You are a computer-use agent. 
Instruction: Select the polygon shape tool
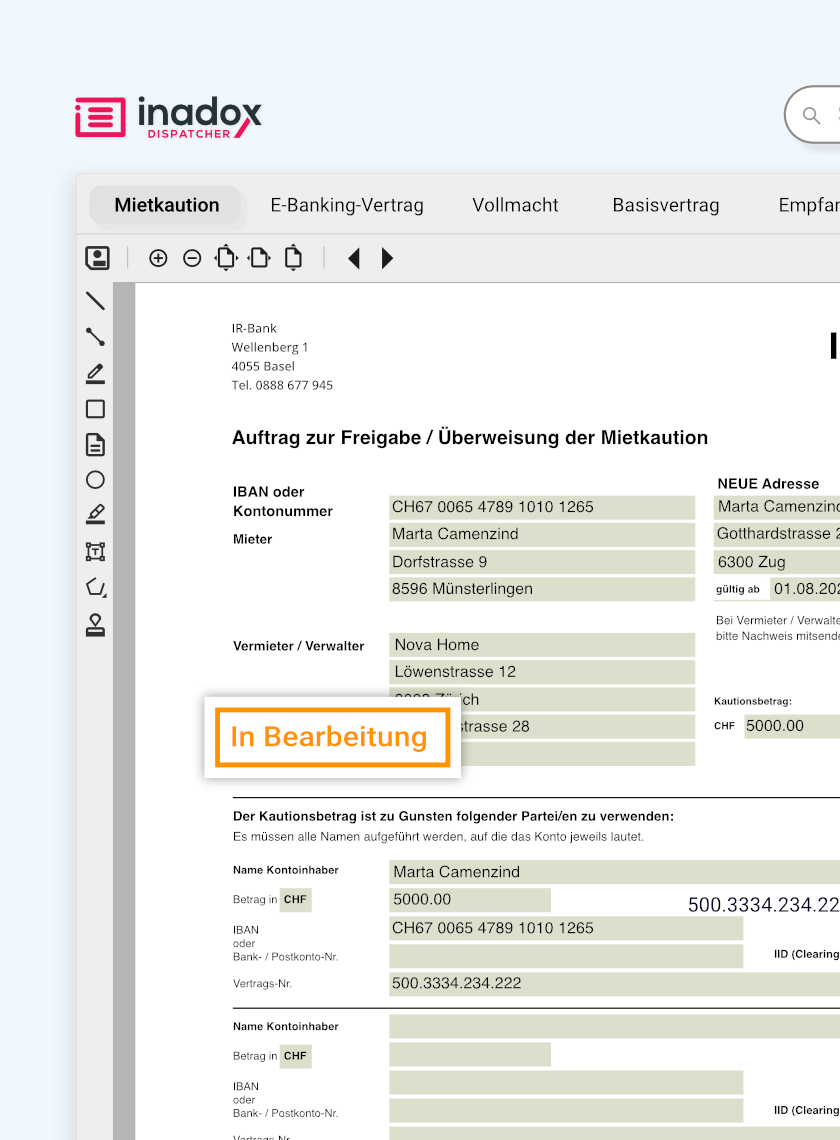pyautogui.click(x=95, y=587)
